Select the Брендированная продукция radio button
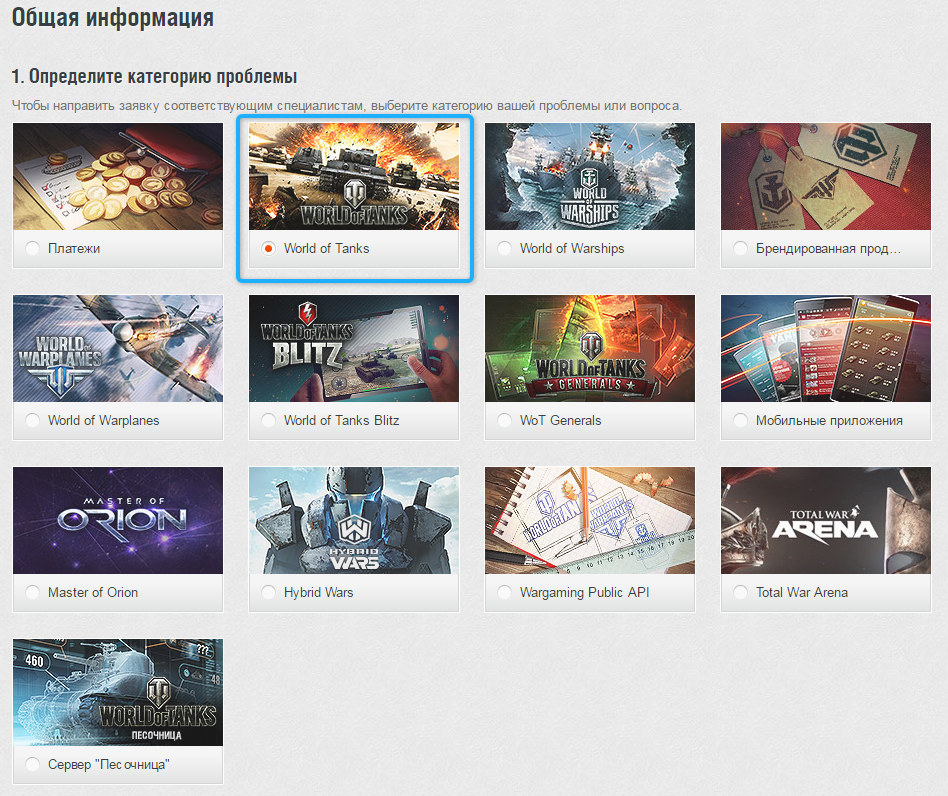The width and height of the screenshot is (948, 796). [740, 248]
